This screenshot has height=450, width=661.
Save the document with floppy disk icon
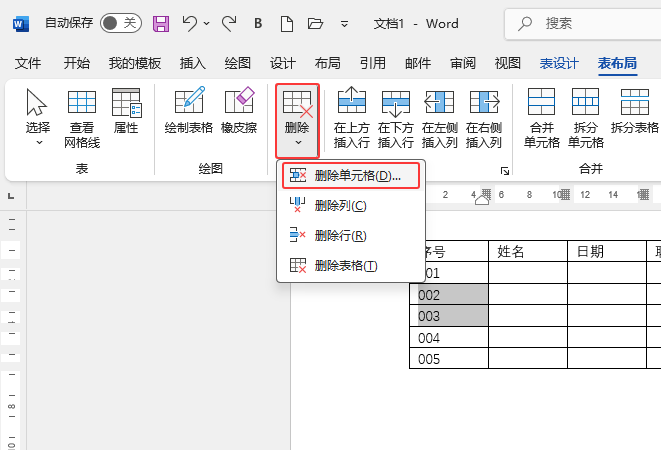click(161, 24)
